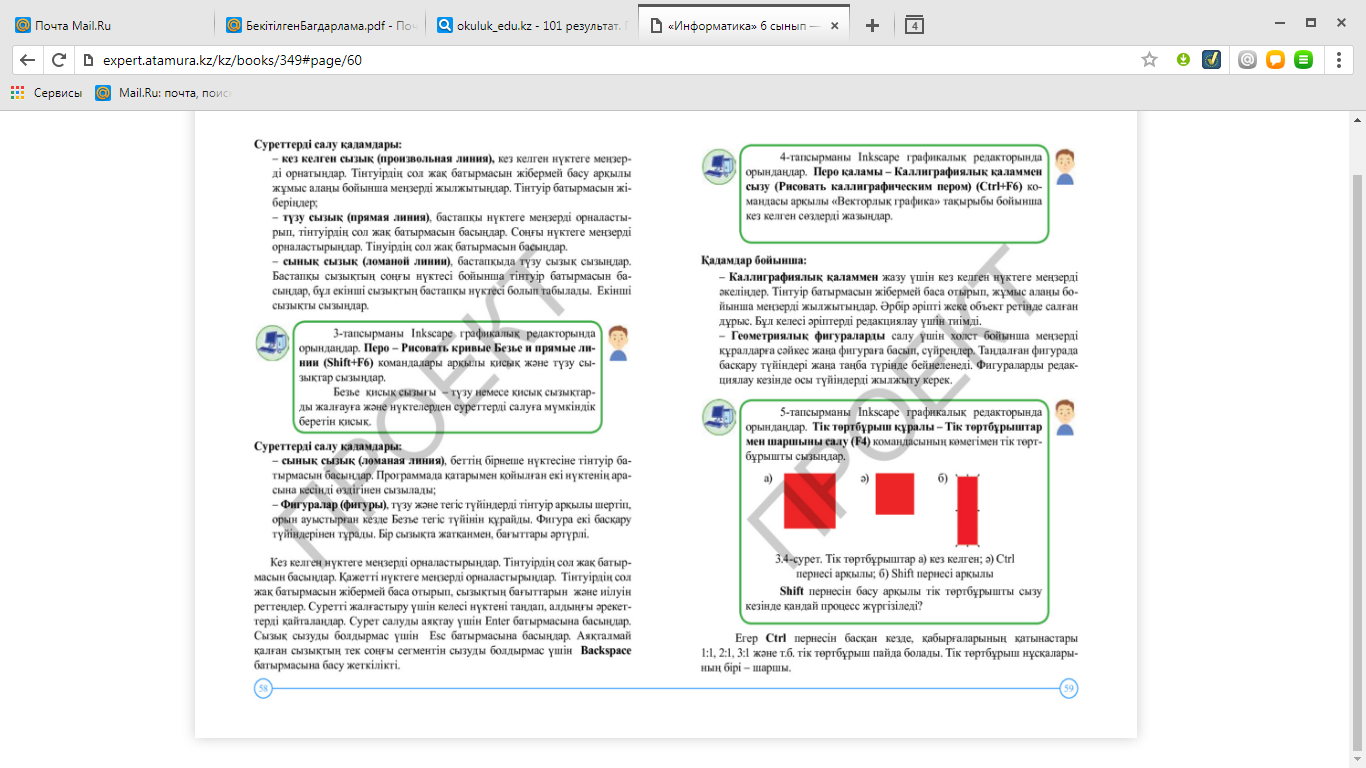Click the computer icon beside task 5

[x=718, y=418]
